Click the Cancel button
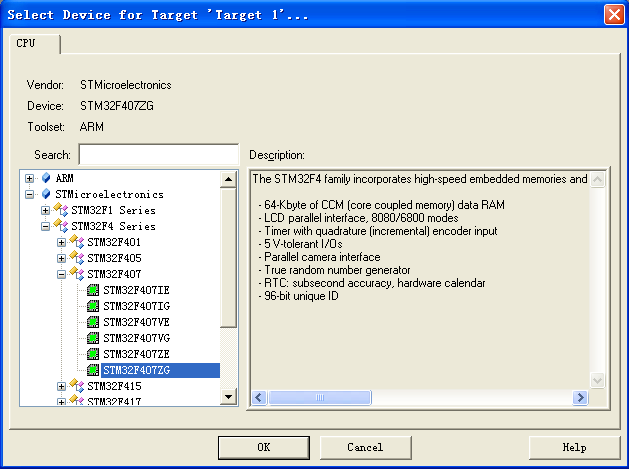This screenshot has height=469, width=629. (365, 448)
